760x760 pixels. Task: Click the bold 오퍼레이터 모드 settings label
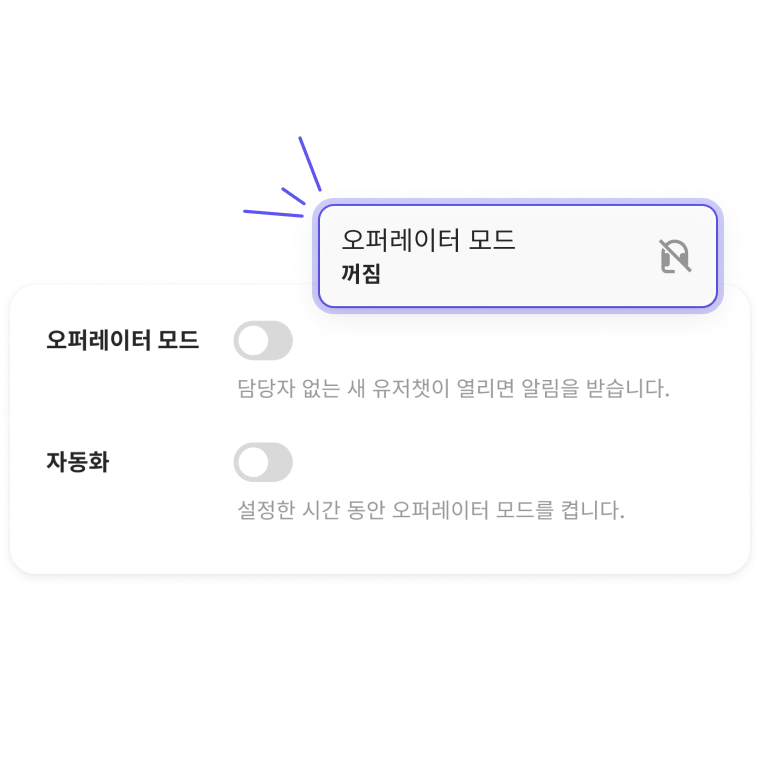pyautogui.click(x=122, y=340)
